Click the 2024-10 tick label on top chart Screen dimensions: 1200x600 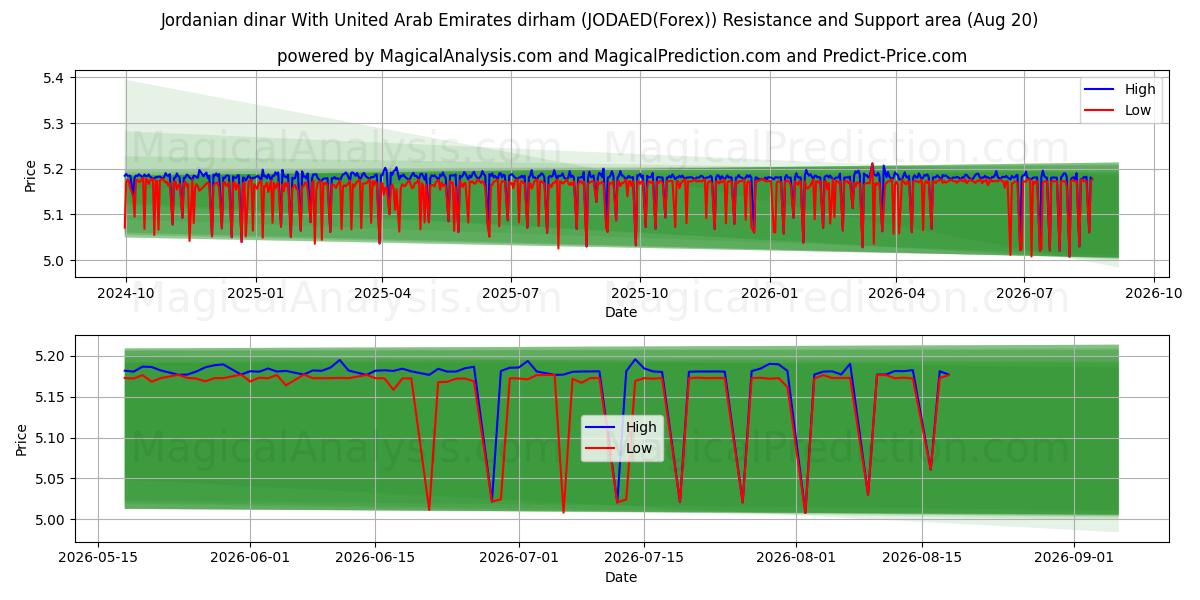[126, 295]
